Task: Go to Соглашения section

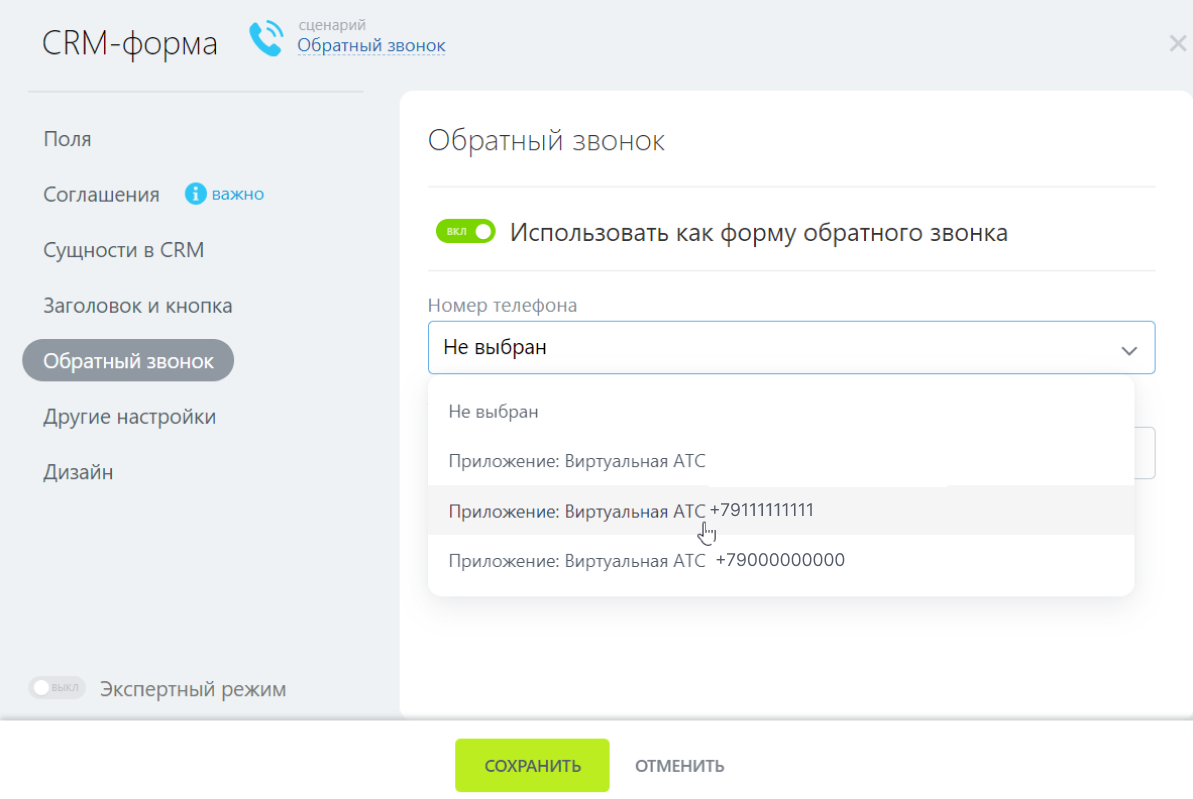Action: pyautogui.click(x=101, y=195)
